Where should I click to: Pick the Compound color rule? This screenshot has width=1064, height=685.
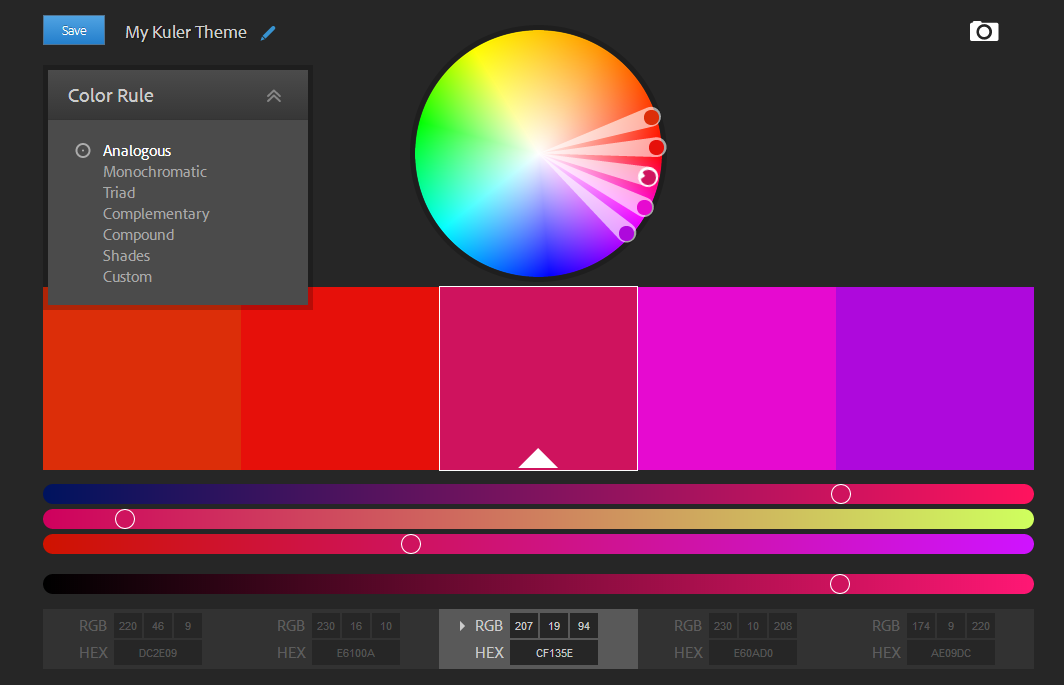pos(138,235)
